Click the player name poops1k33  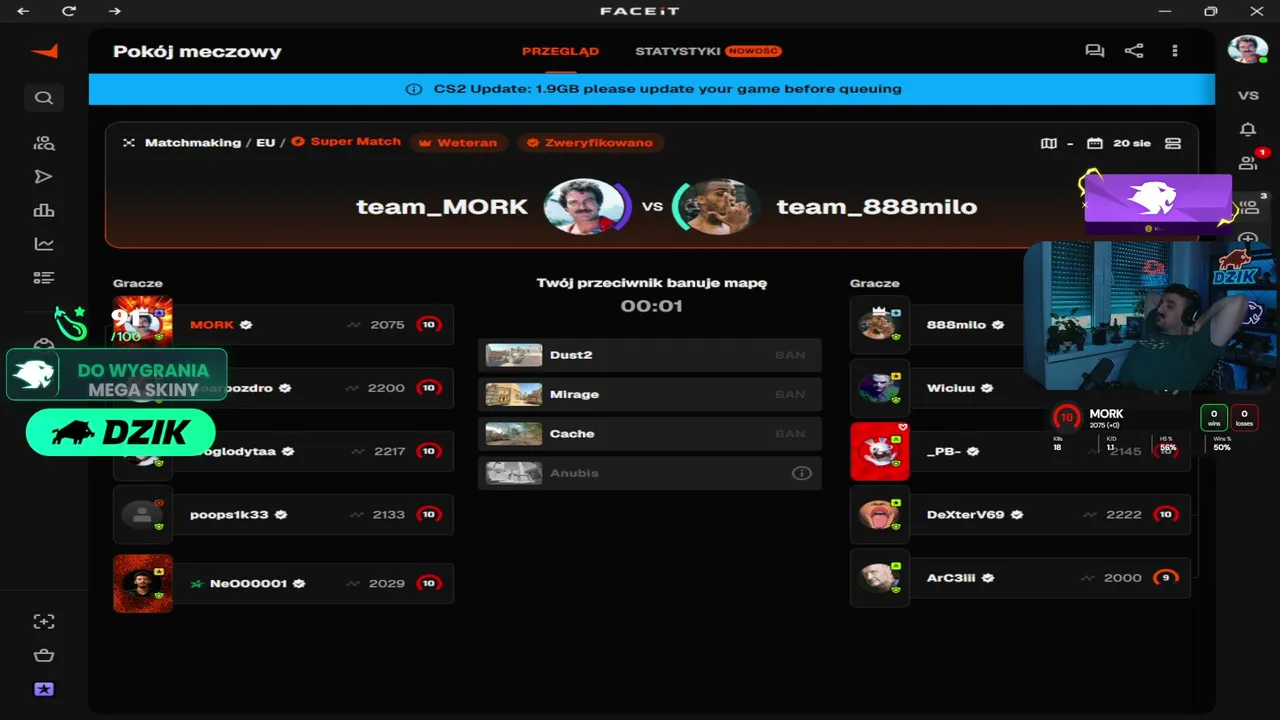click(x=229, y=515)
